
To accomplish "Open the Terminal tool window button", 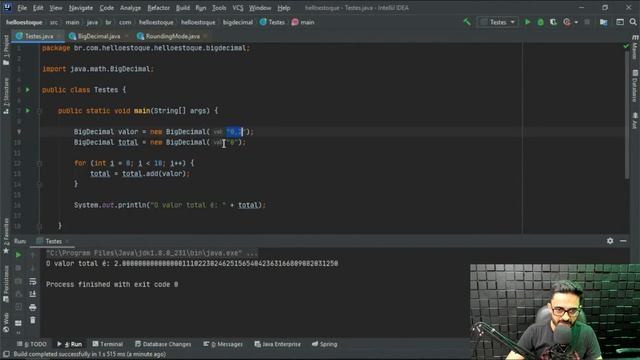I will tap(107, 344).
